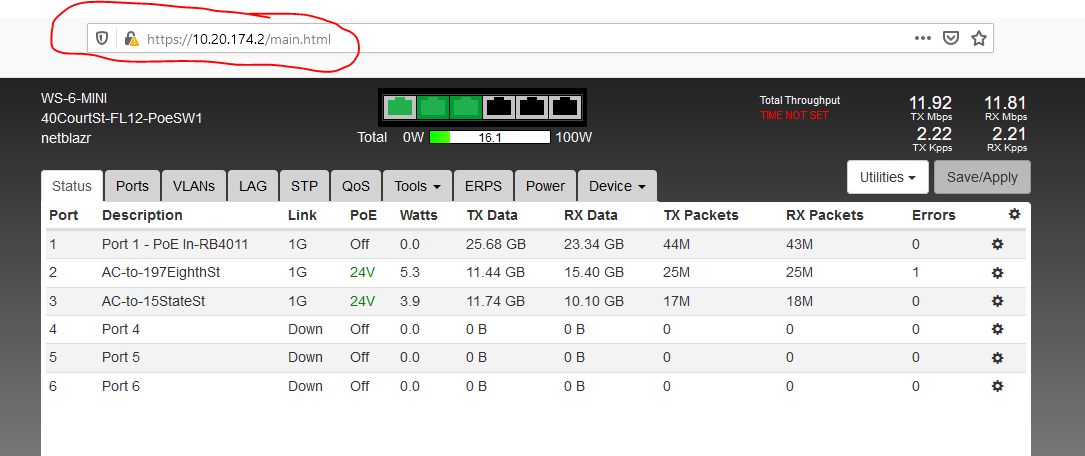Click the fourth black port icon
The height and width of the screenshot is (456, 1085).
point(499,106)
